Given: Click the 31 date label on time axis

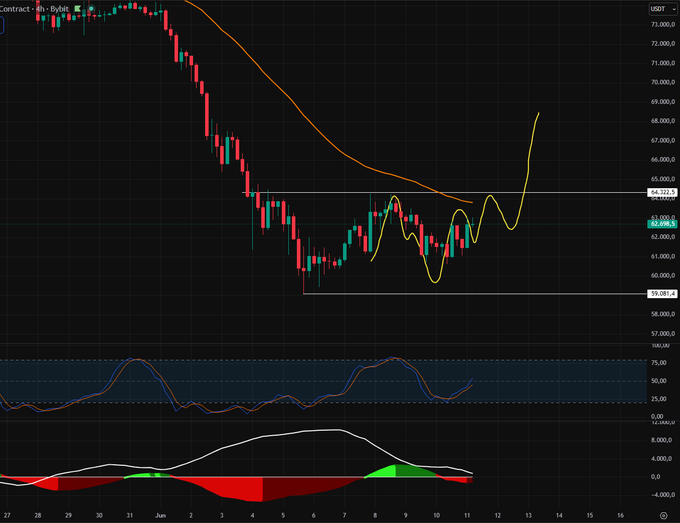Looking at the screenshot, I should click(129, 515).
